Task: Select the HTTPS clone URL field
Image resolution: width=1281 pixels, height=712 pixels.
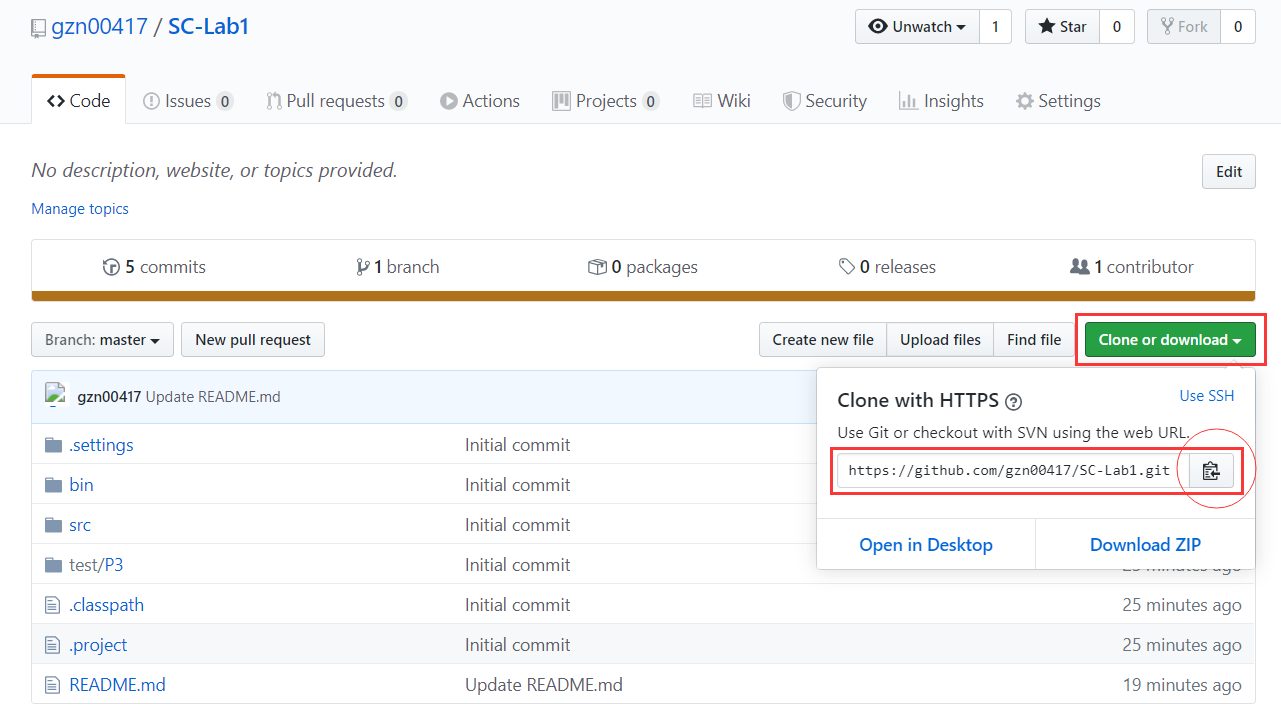Action: pyautogui.click(x=1010, y=470)
